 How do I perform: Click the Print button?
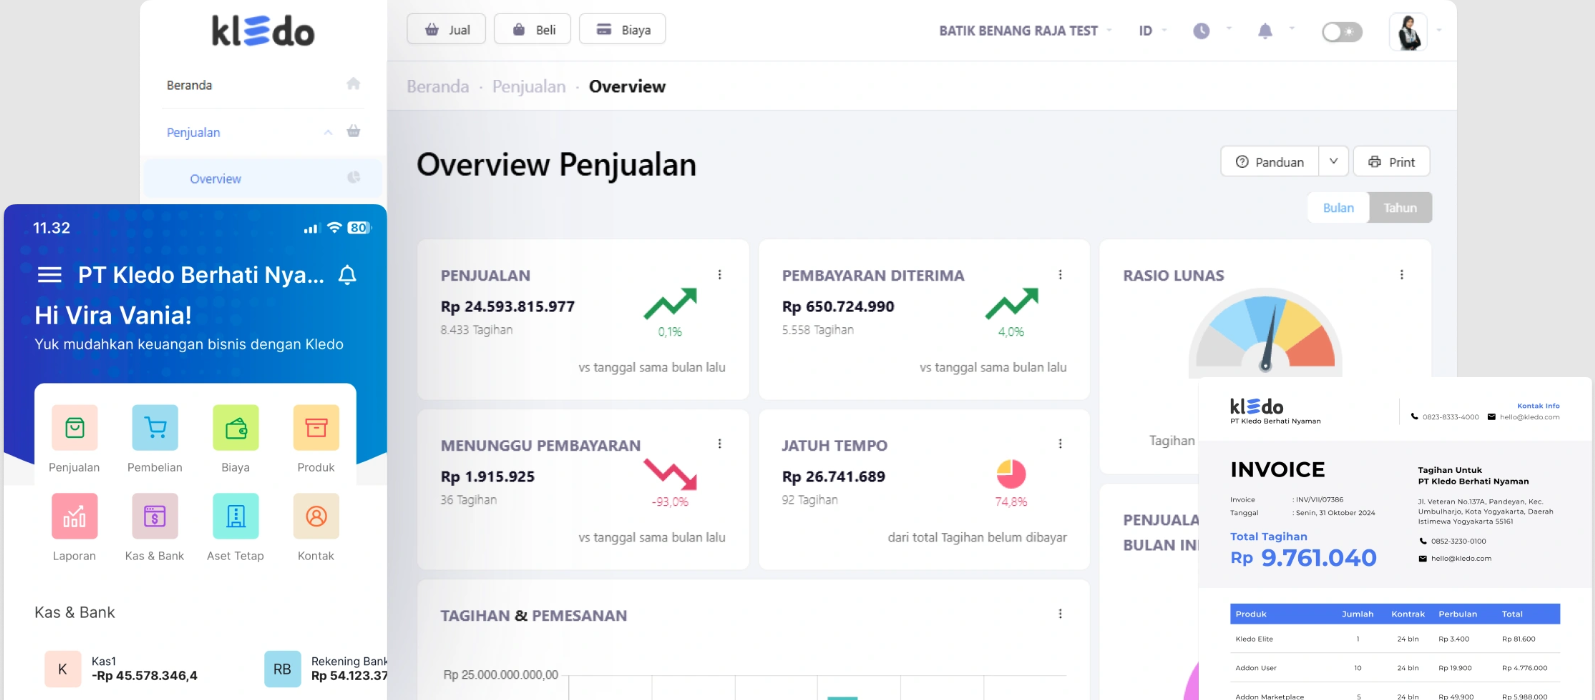click(x=1391, y=162)
